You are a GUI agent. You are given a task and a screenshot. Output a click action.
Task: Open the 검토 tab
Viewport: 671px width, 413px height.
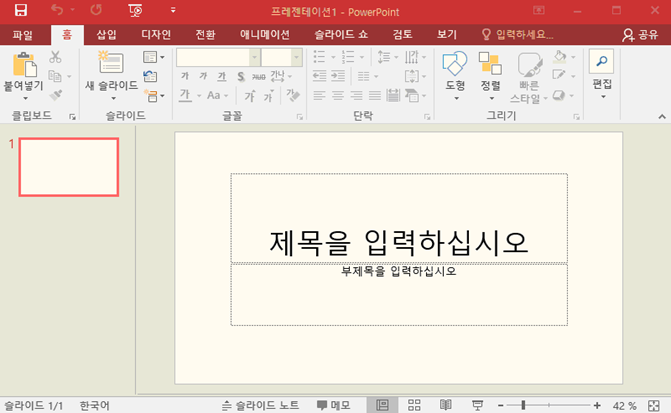tap(403, 35)
